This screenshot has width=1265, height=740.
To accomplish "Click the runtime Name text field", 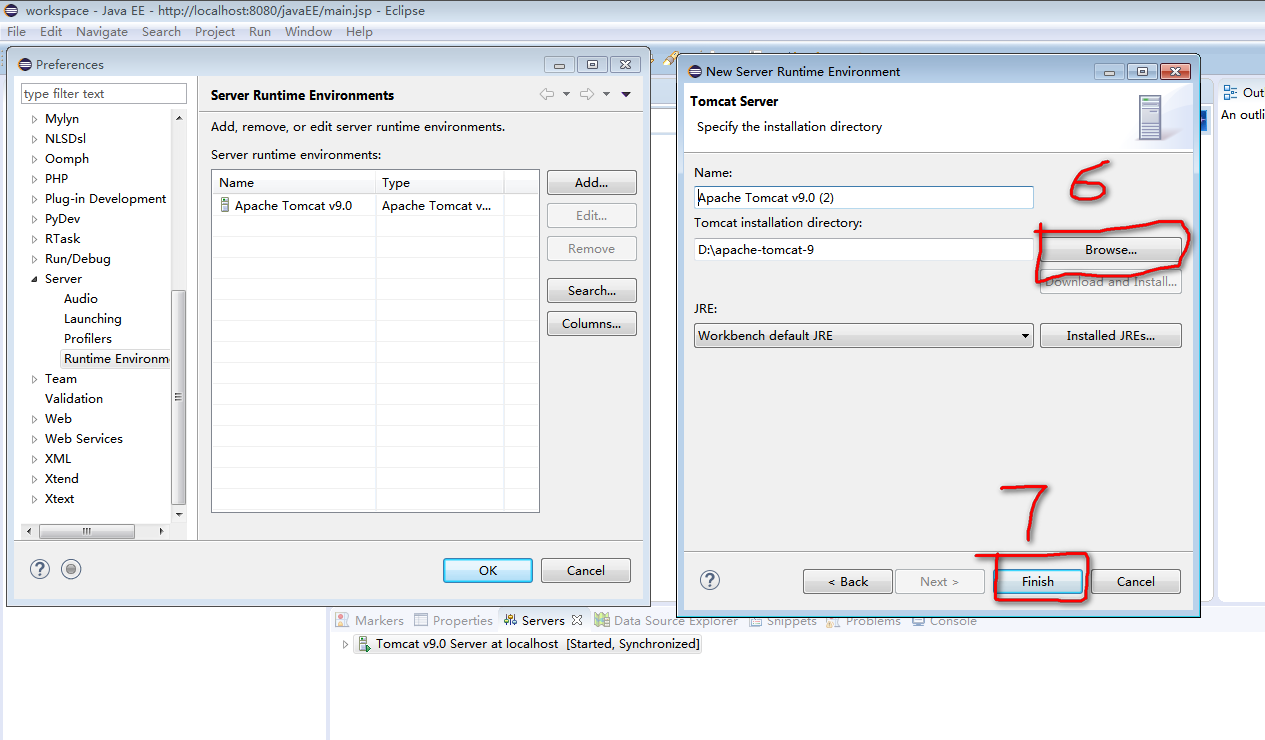I will coord(864,198).
